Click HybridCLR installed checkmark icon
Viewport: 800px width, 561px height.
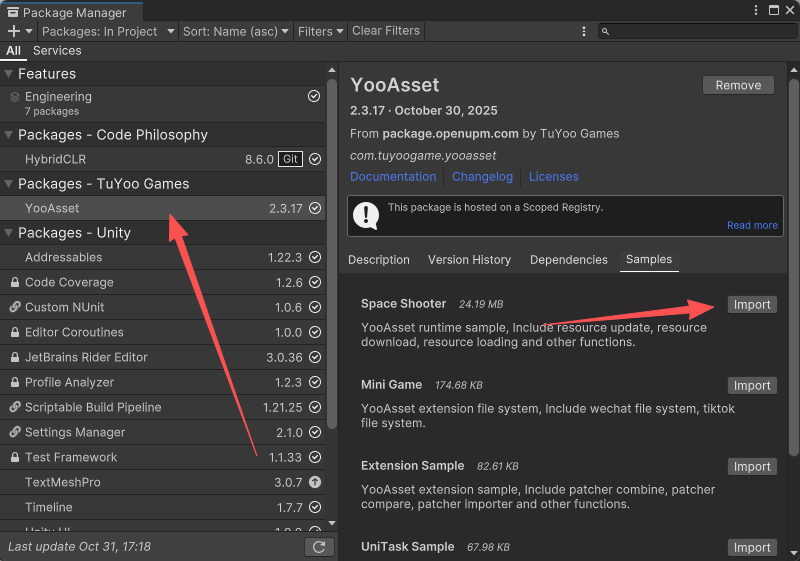point(315,159)
